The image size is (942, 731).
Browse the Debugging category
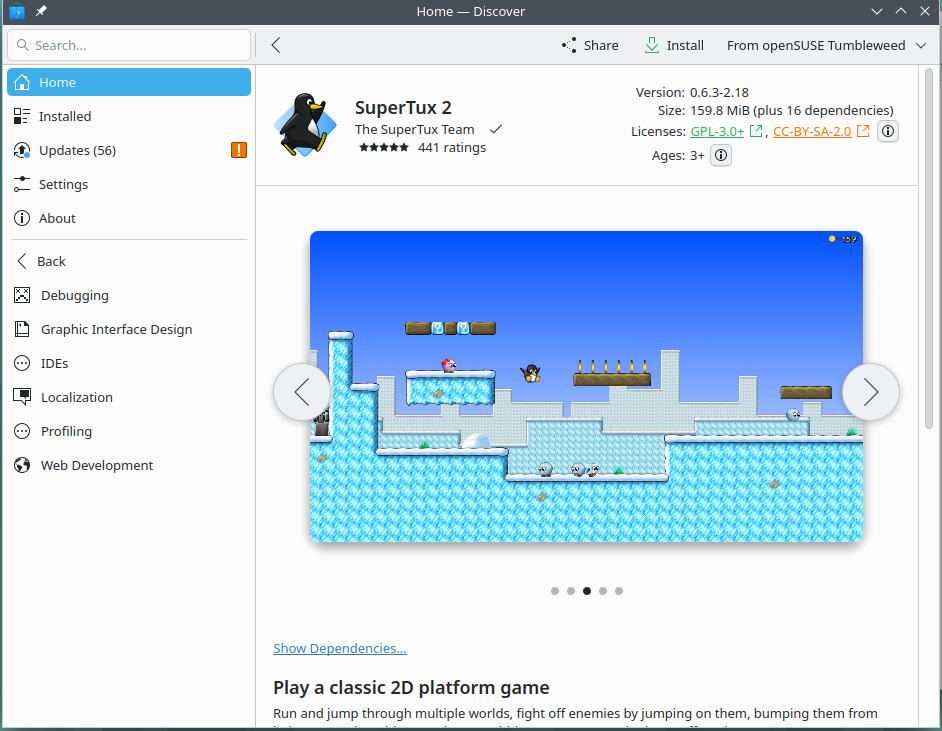click(x=129, y=295)
